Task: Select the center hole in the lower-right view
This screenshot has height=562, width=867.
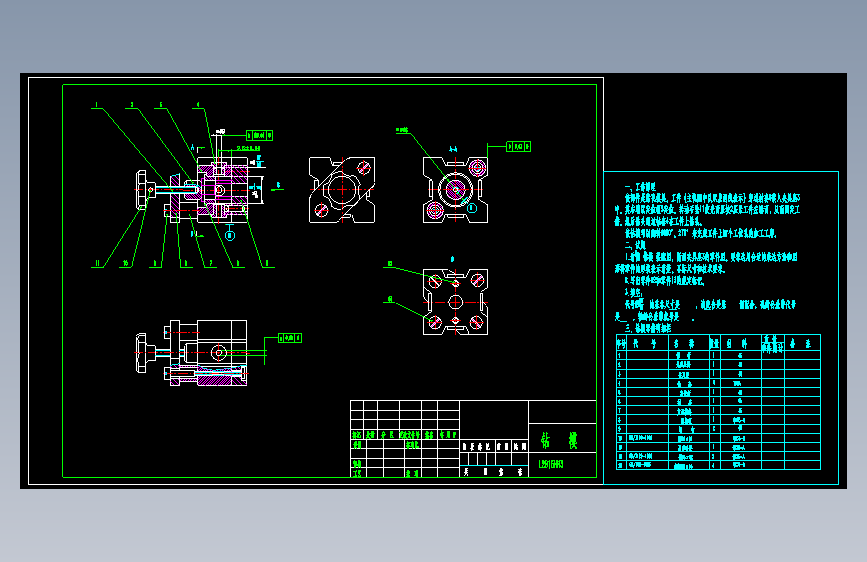Action: pyautogui.click(x=455, y=302)
